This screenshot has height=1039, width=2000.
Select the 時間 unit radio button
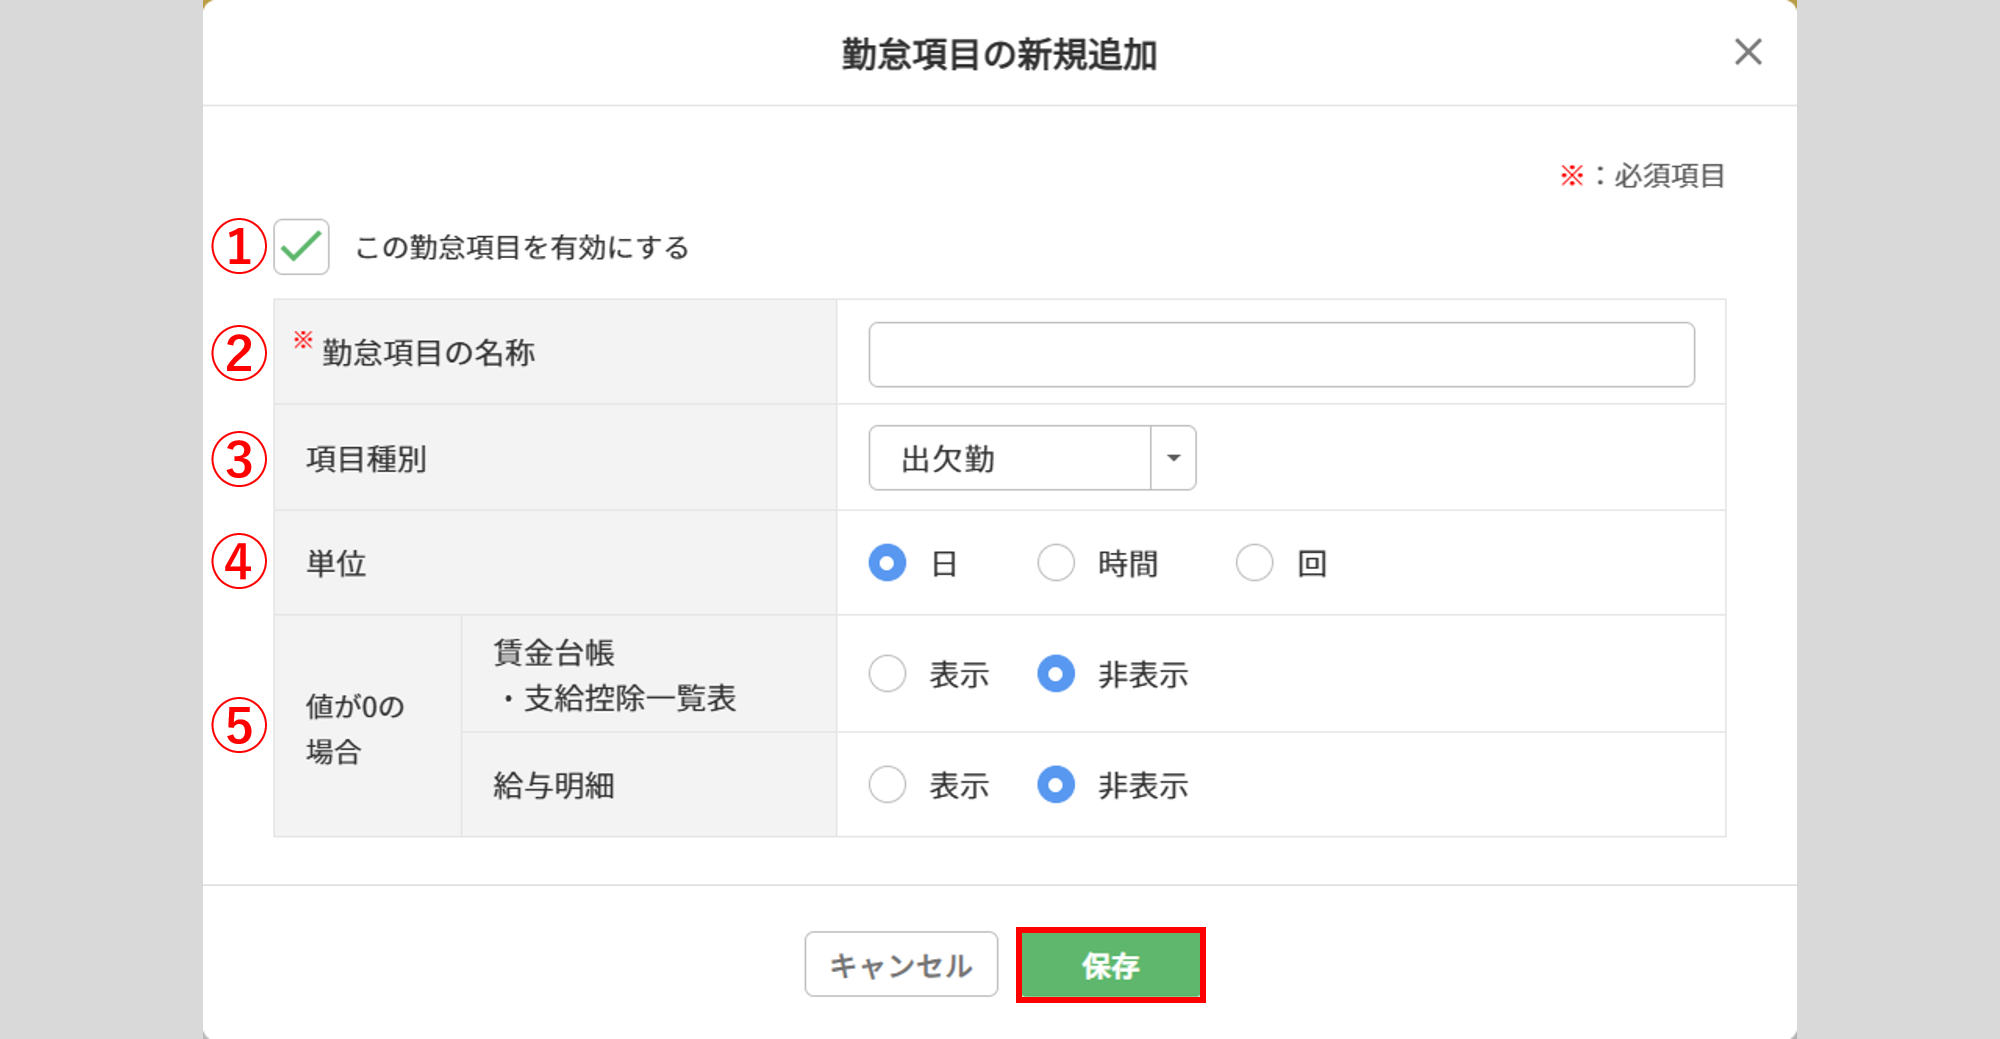(x=1056, y=563)
